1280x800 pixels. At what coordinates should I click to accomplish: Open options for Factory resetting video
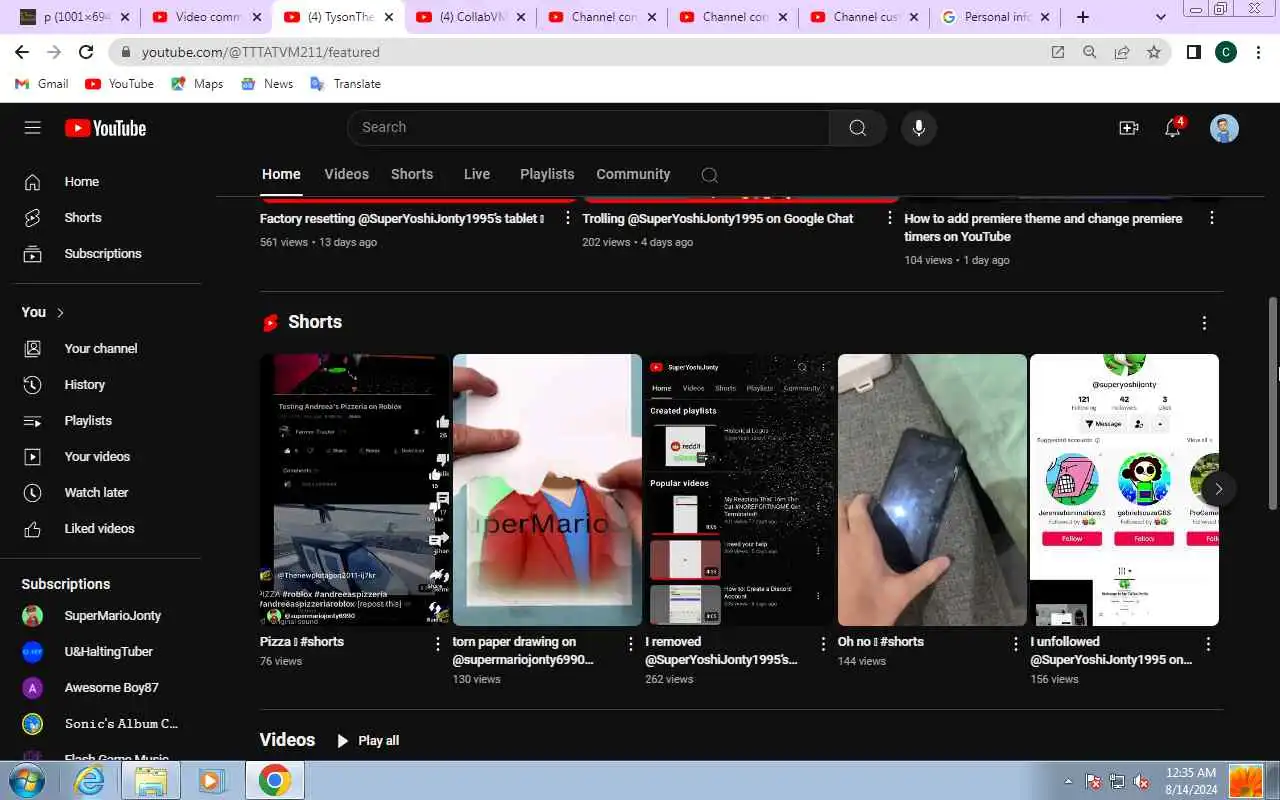[x=568, y=218]
